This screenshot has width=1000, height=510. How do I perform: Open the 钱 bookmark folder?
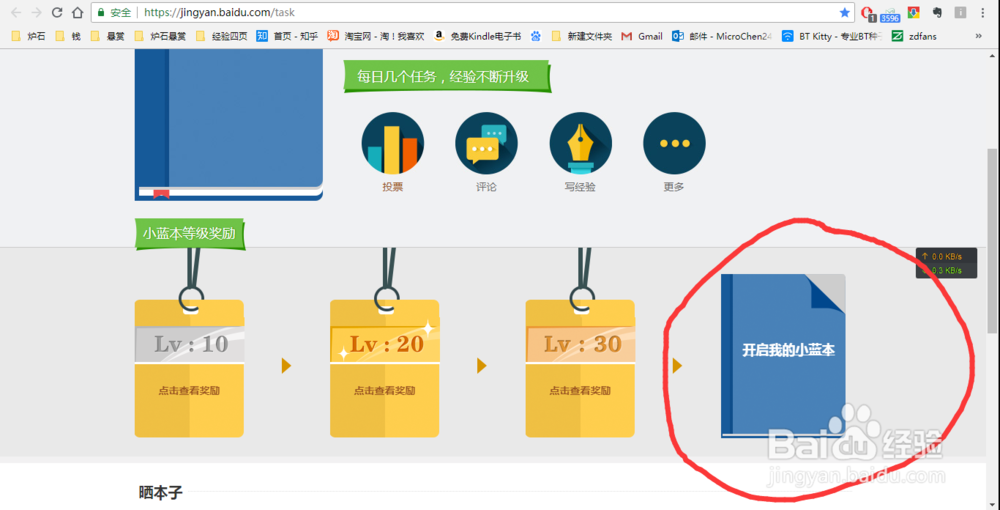click(68, 36)
